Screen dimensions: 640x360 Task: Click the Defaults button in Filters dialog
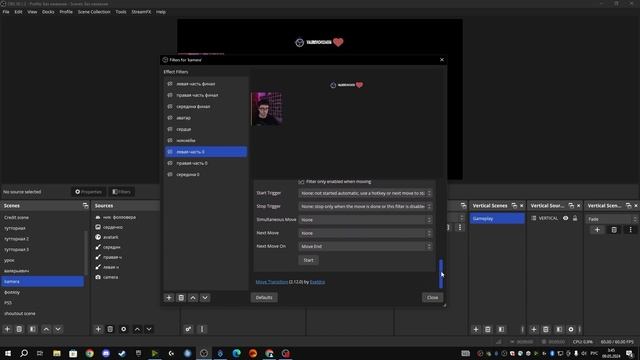(264, 298)
